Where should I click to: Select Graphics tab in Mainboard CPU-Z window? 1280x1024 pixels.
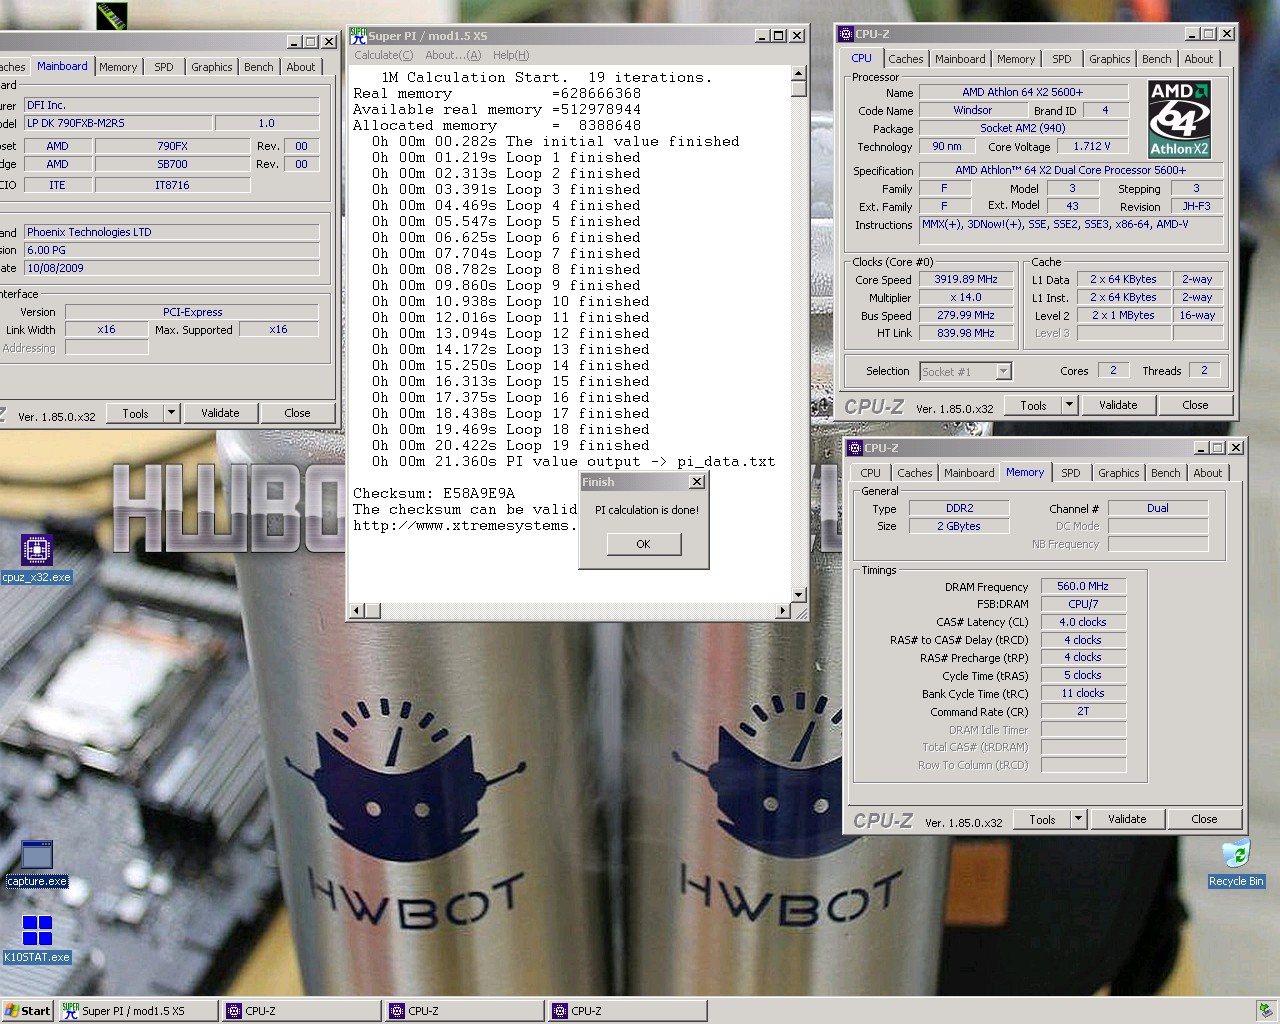212,67
